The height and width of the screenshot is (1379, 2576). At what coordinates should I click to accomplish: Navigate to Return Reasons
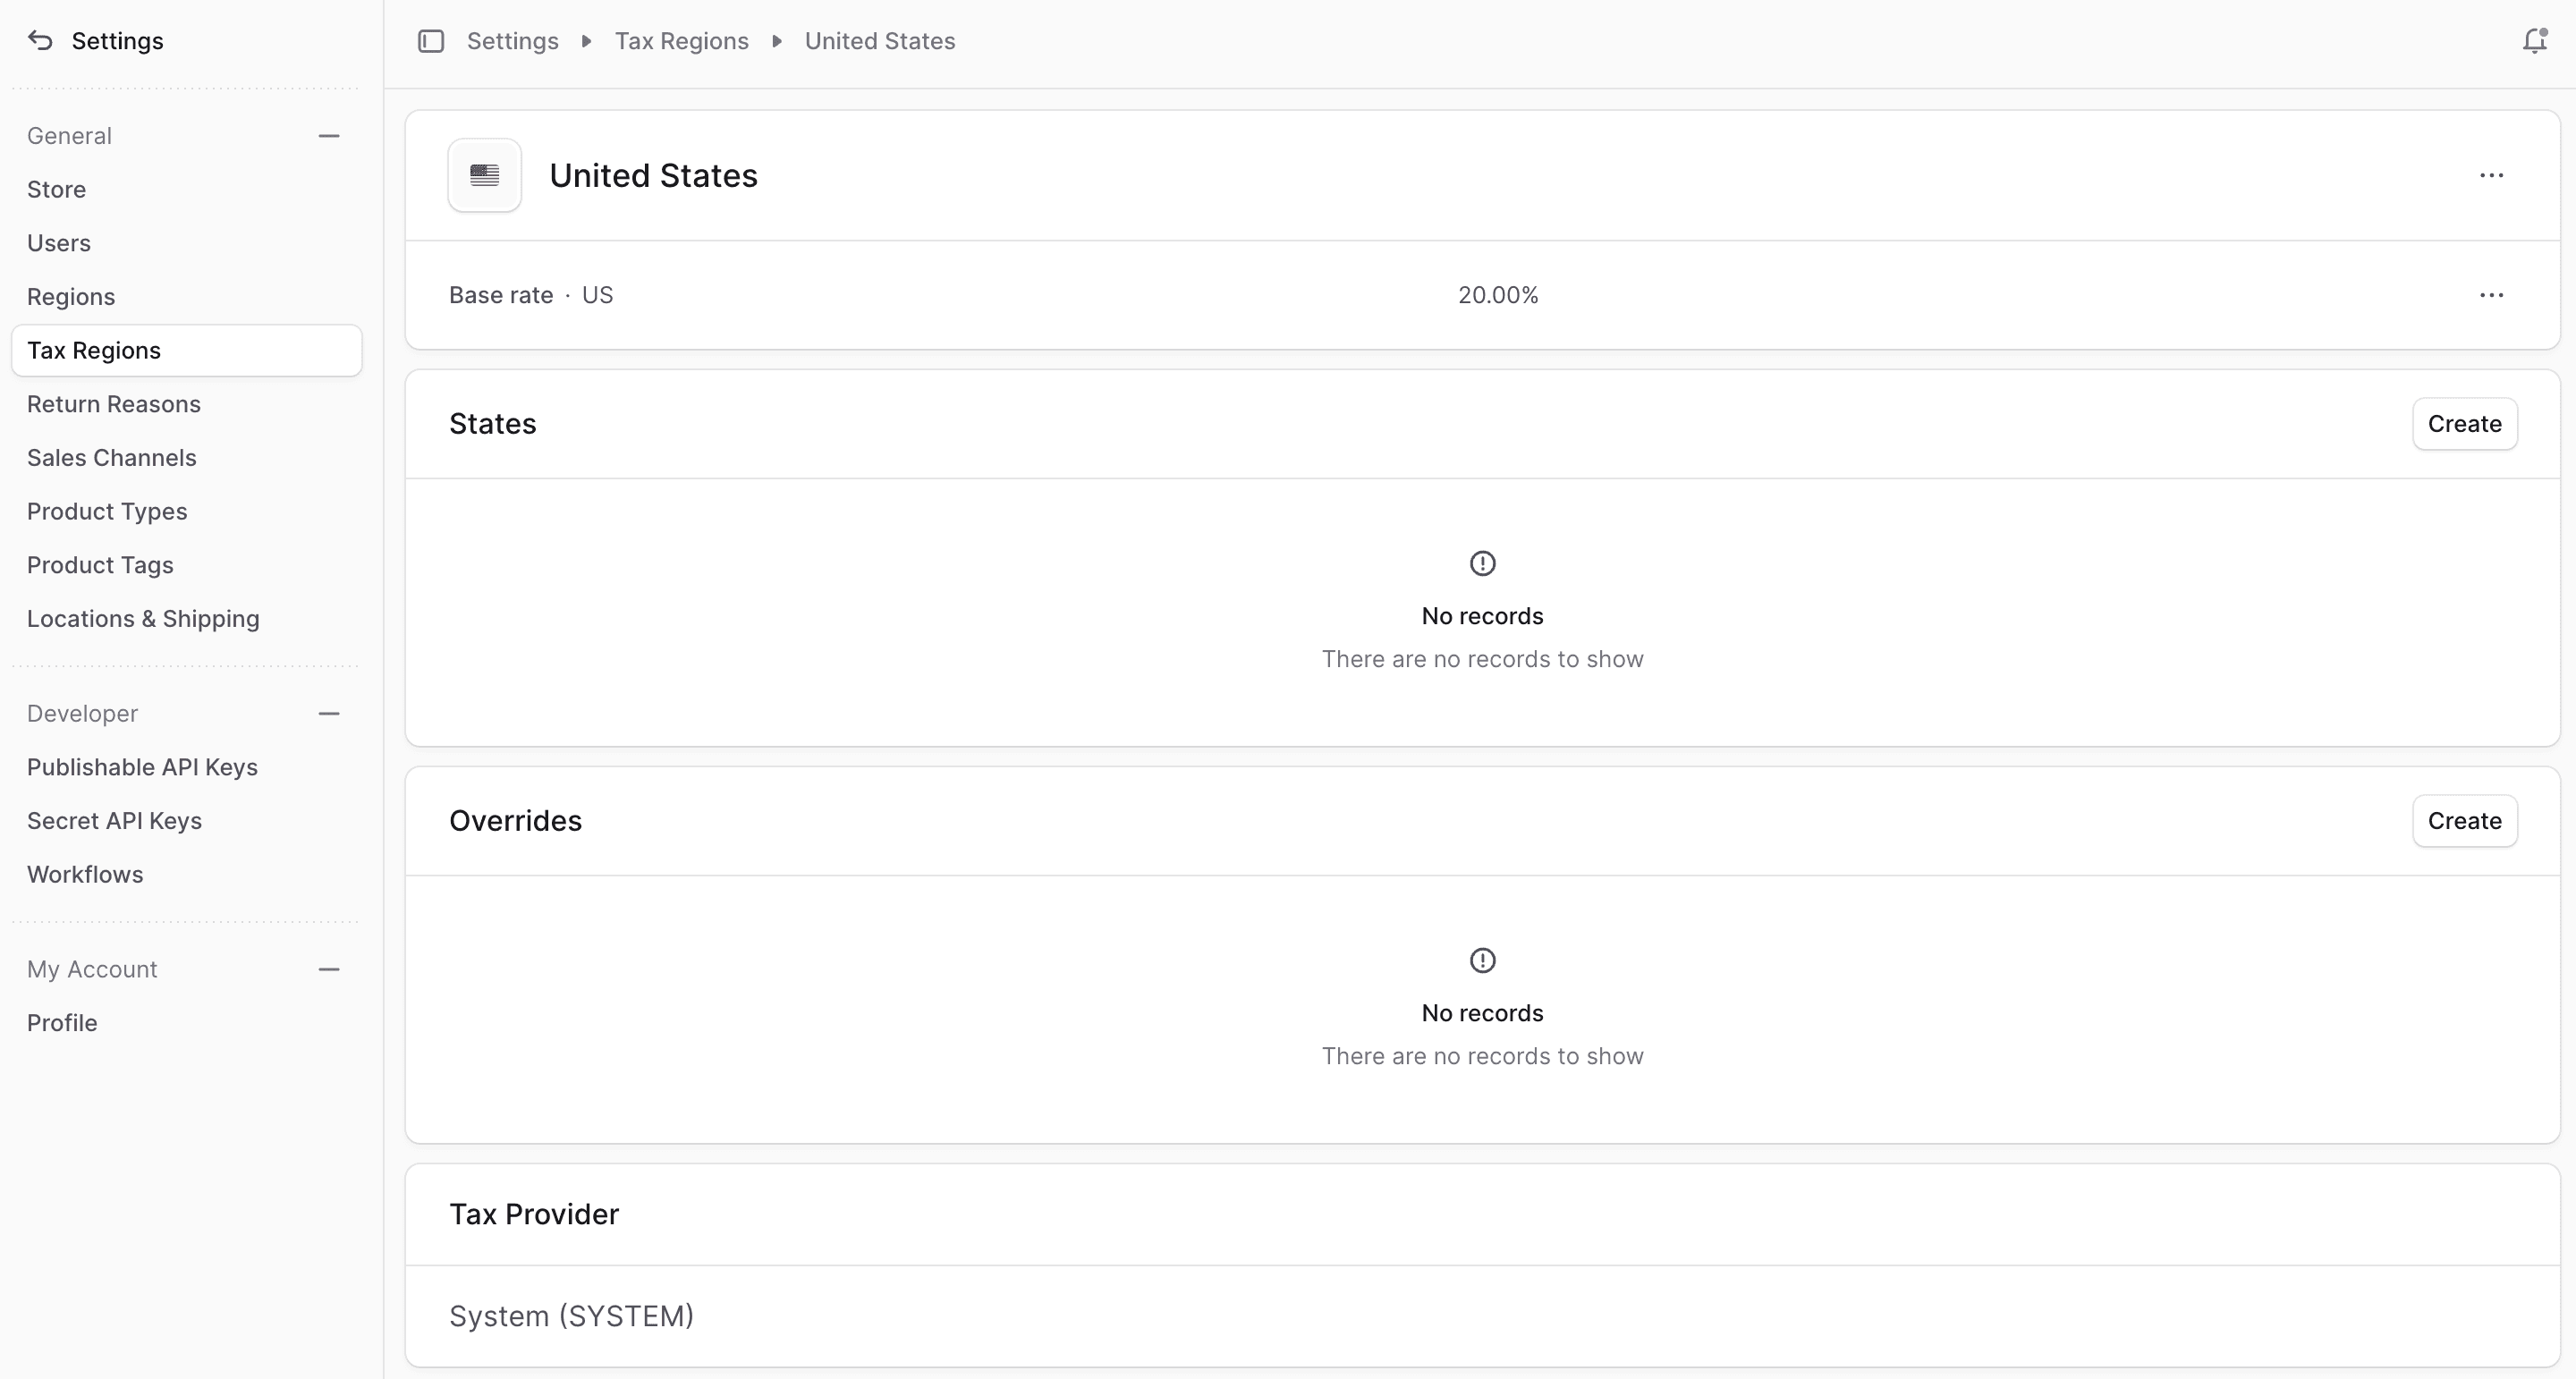(x=114, y=404)
